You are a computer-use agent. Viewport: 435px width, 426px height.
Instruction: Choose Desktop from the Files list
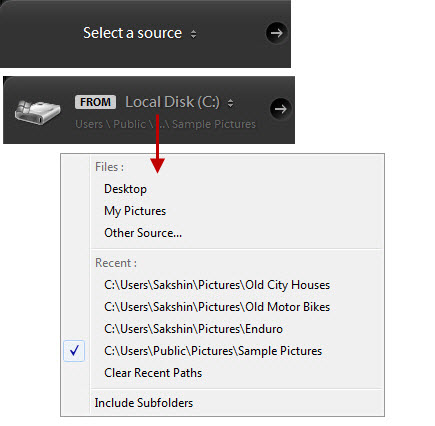tap(125, 189)
